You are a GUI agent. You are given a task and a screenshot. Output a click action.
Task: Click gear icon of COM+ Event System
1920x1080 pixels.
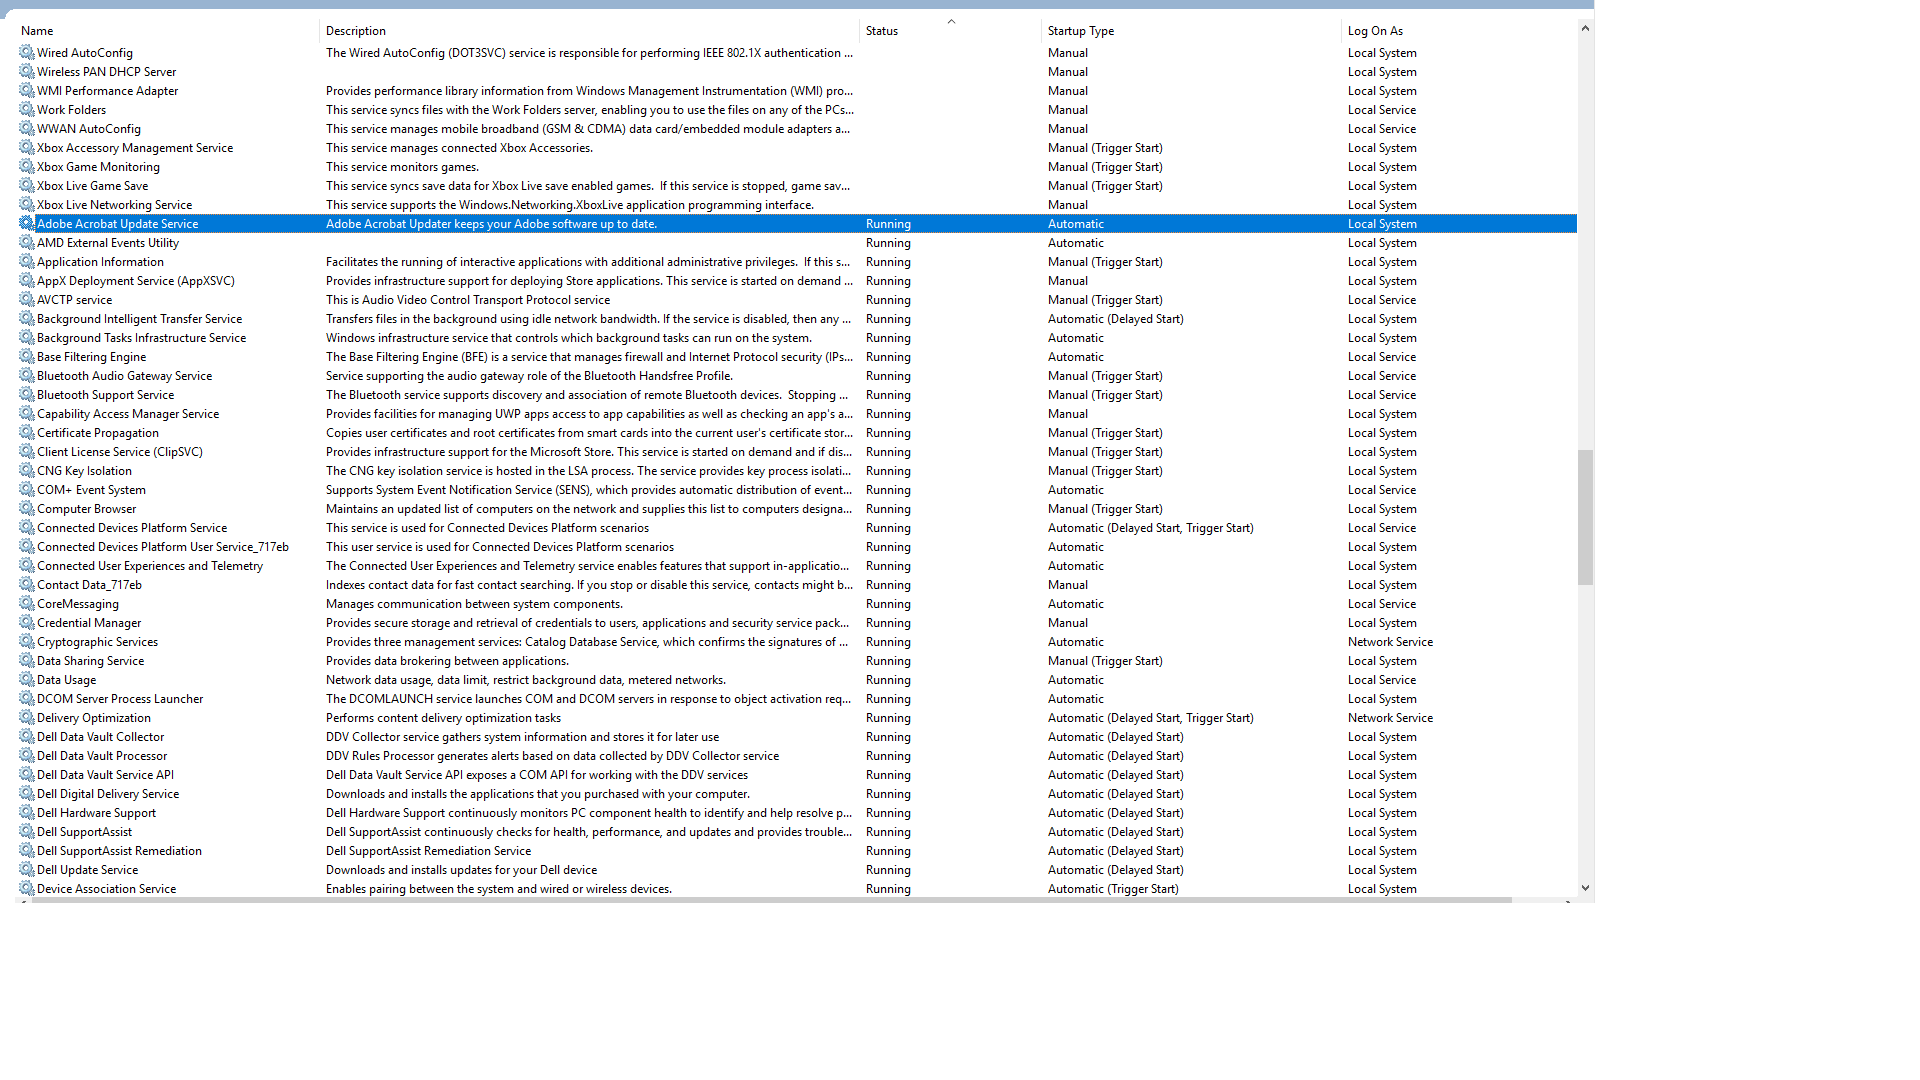pyautogui.click(x=26, y=490)
